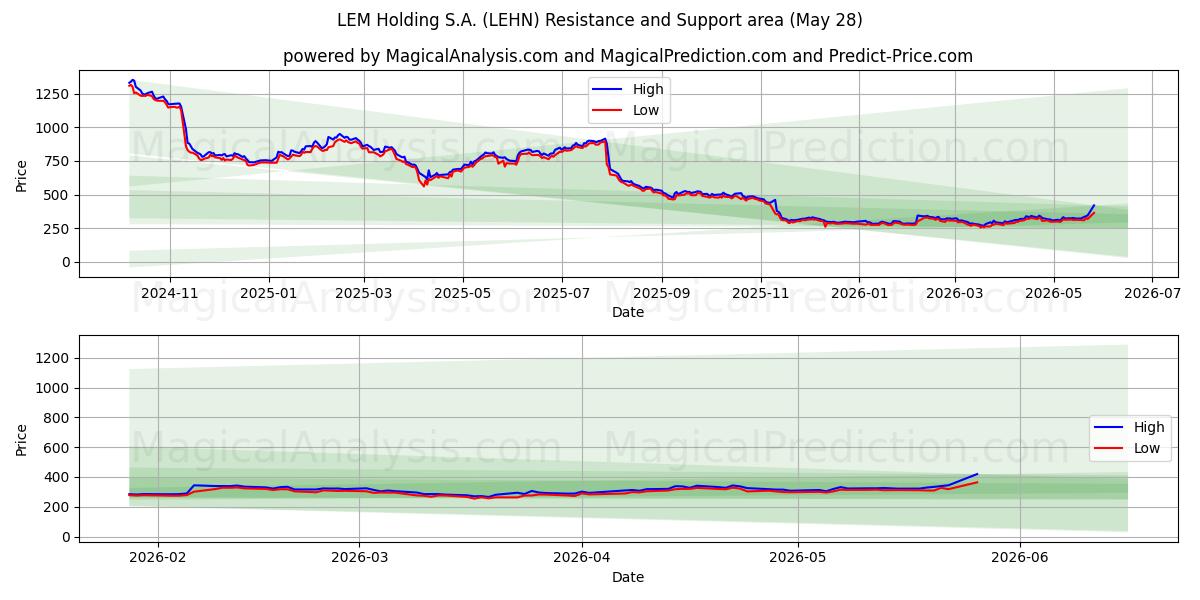Image resolution: width=1200 pixels, height=600 pixels.
Task: Click the chart title 'LEM Holding S.A. (LEHN) Resistance and Support area (May 28)'
Action: (600, 20)
